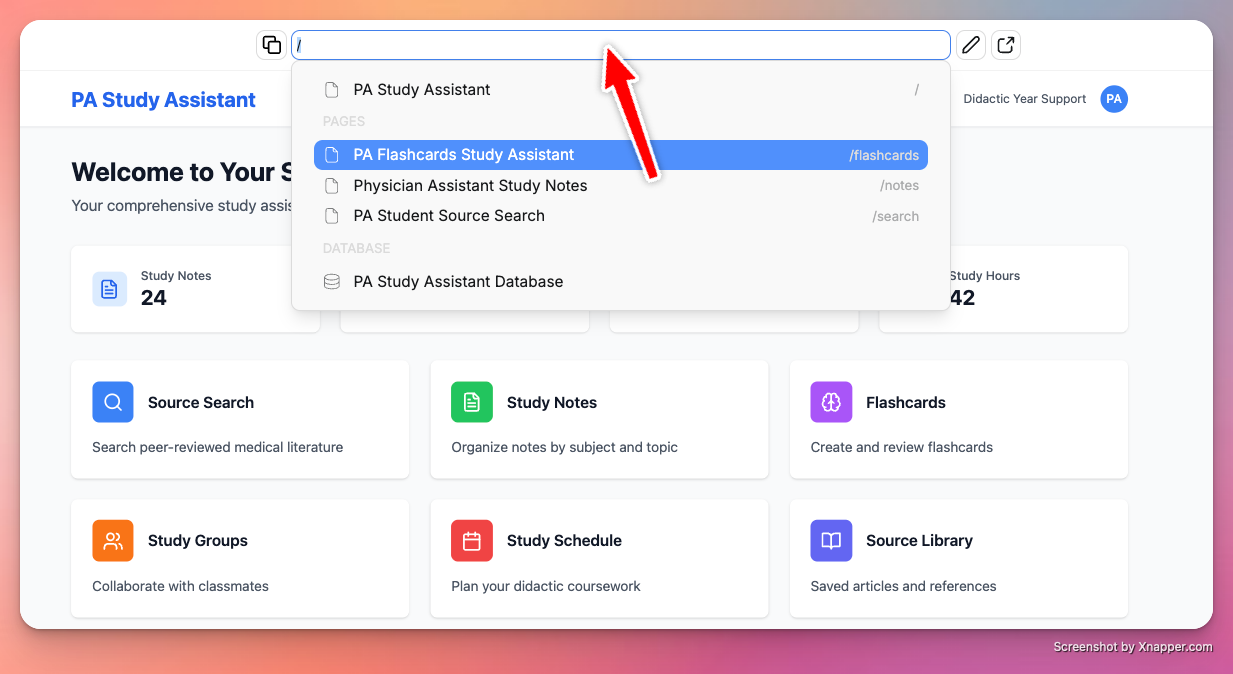Screen dimensions: 1233x674
Task: Open PA Study Assistant Database entry
Action: pos(621,282)
